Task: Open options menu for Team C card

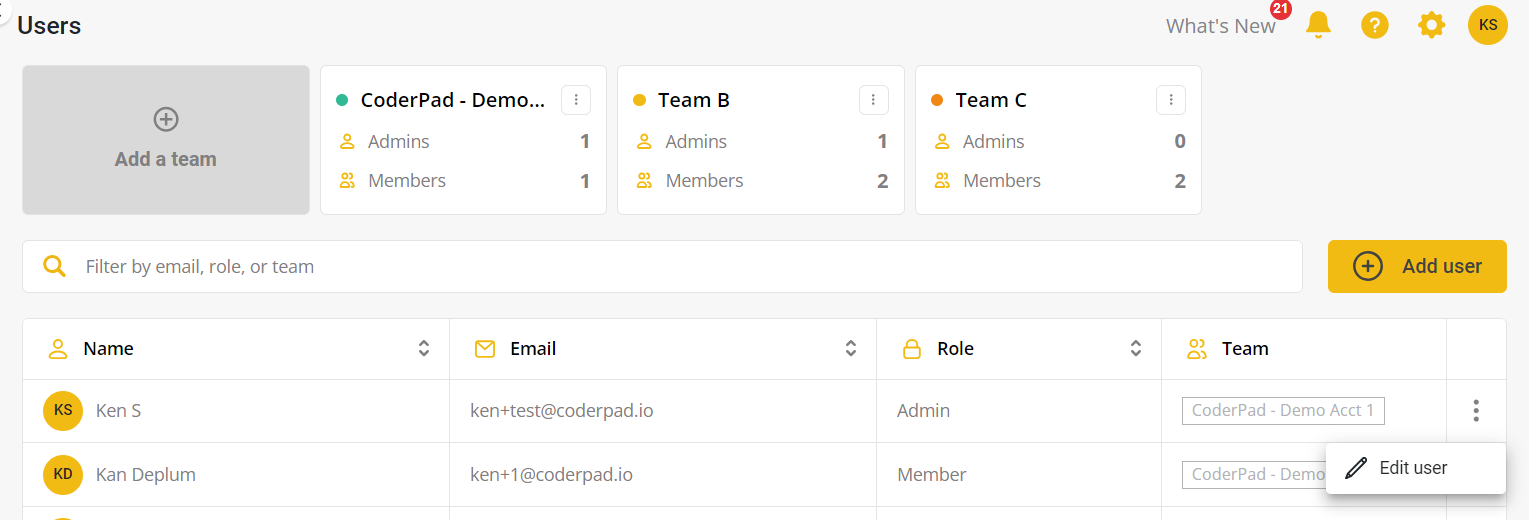Action: (1170, 100)
